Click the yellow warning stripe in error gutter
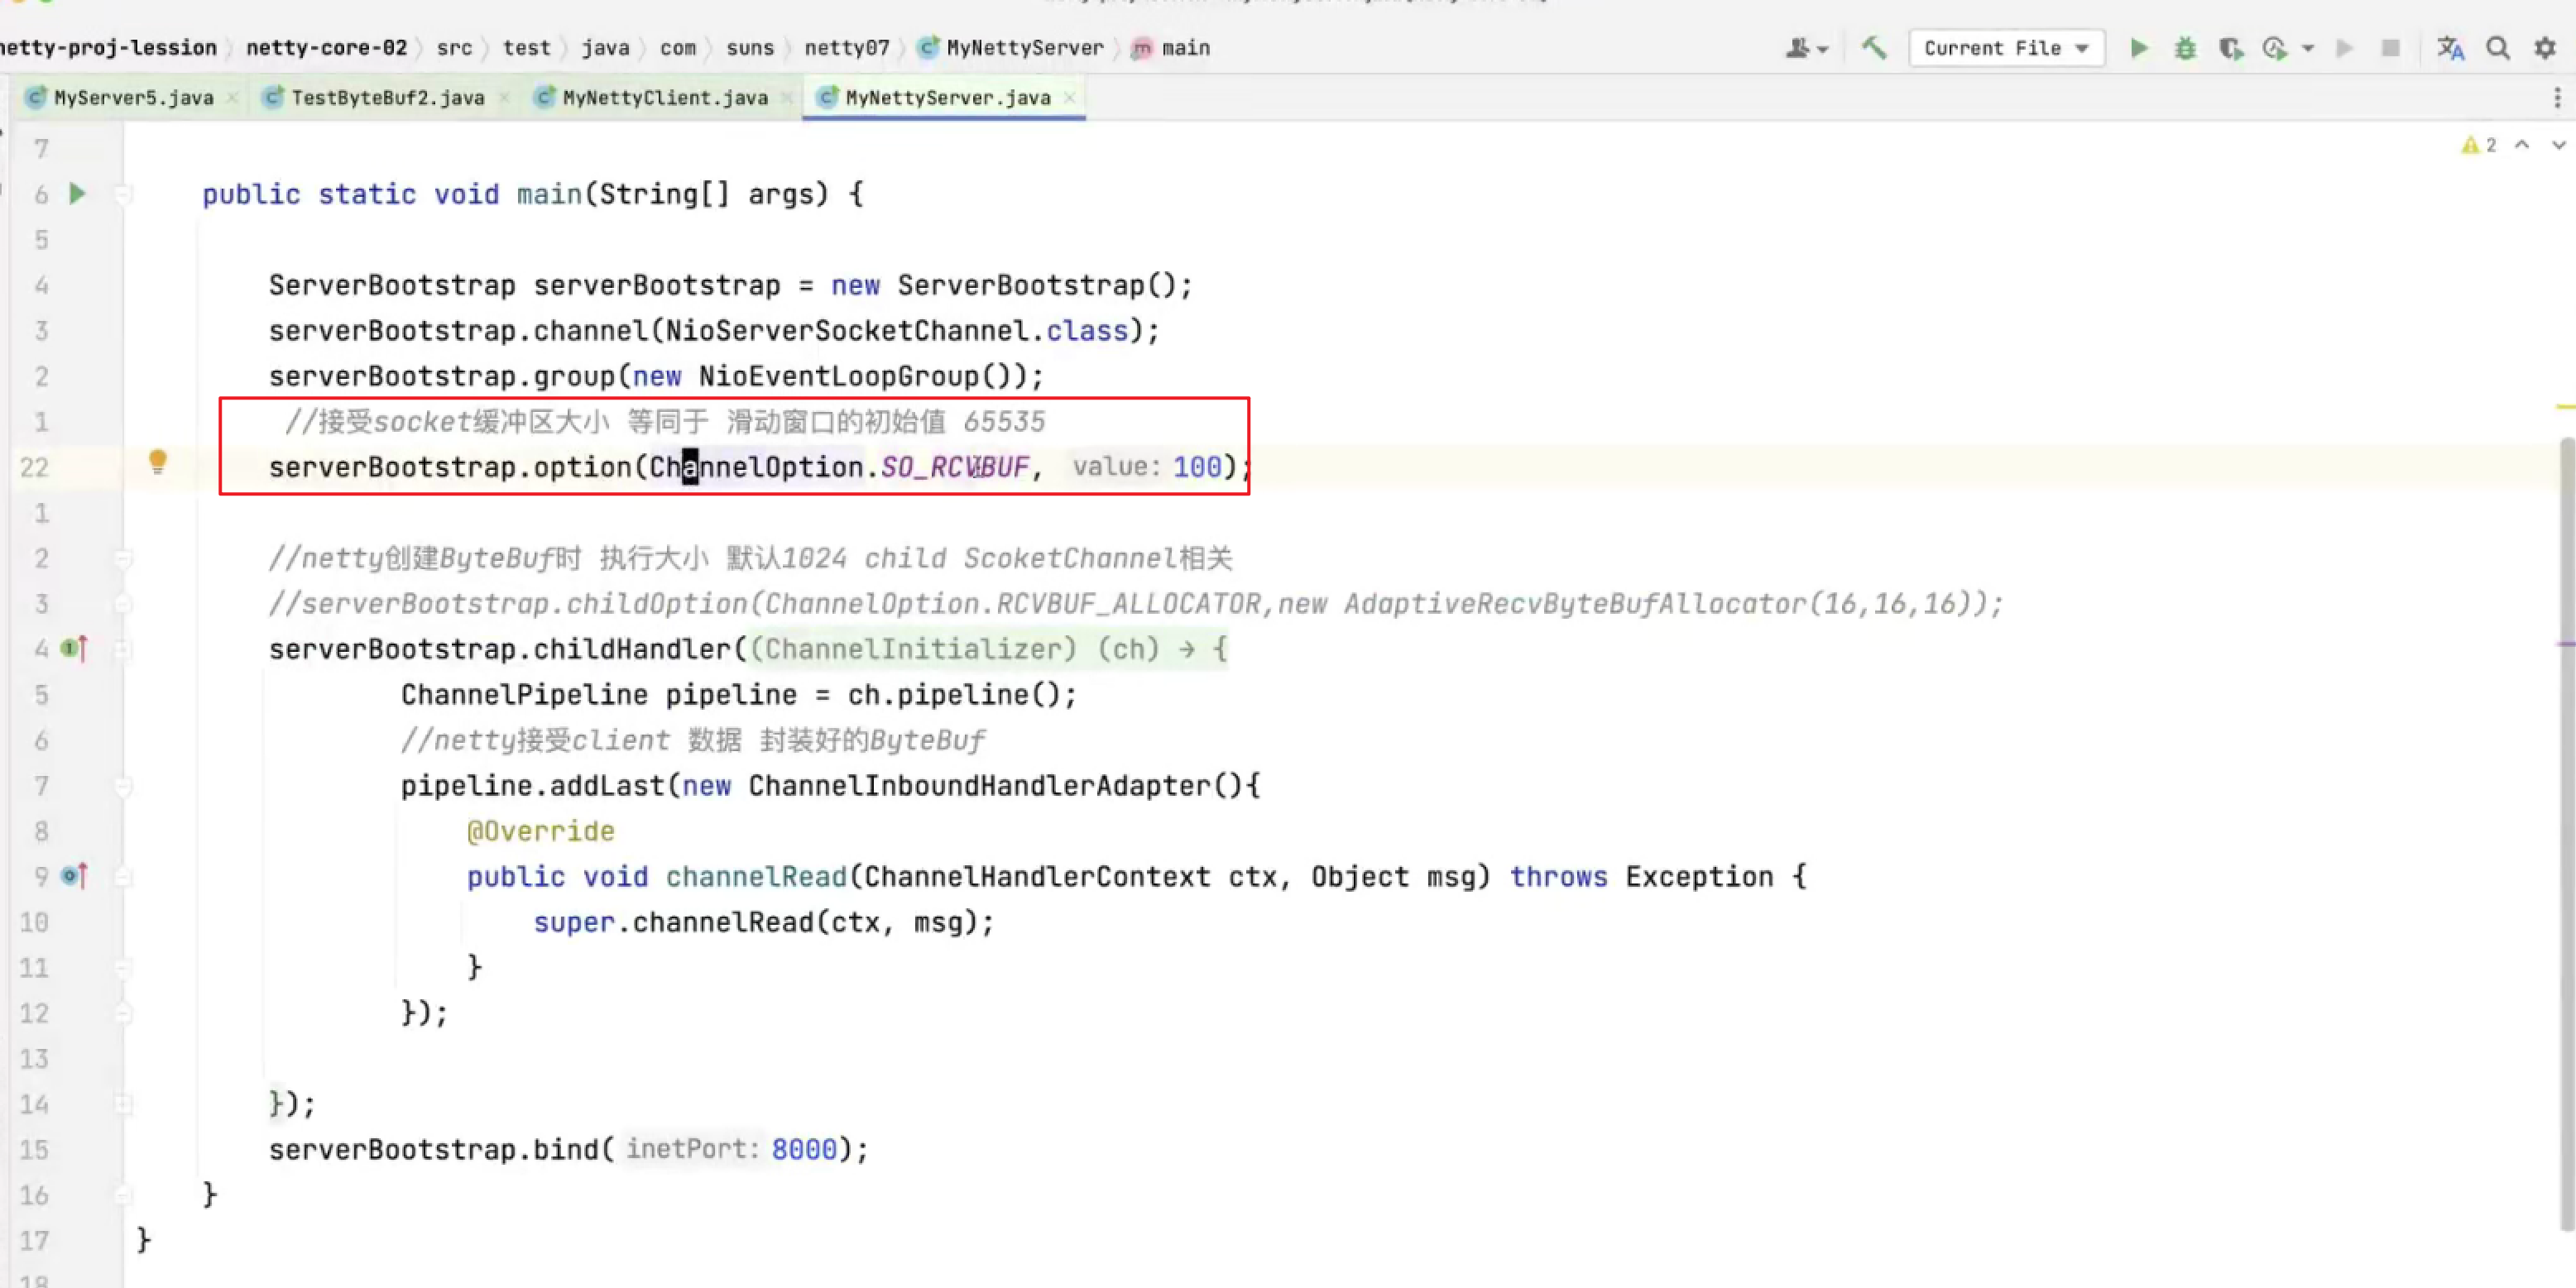 2565,407
